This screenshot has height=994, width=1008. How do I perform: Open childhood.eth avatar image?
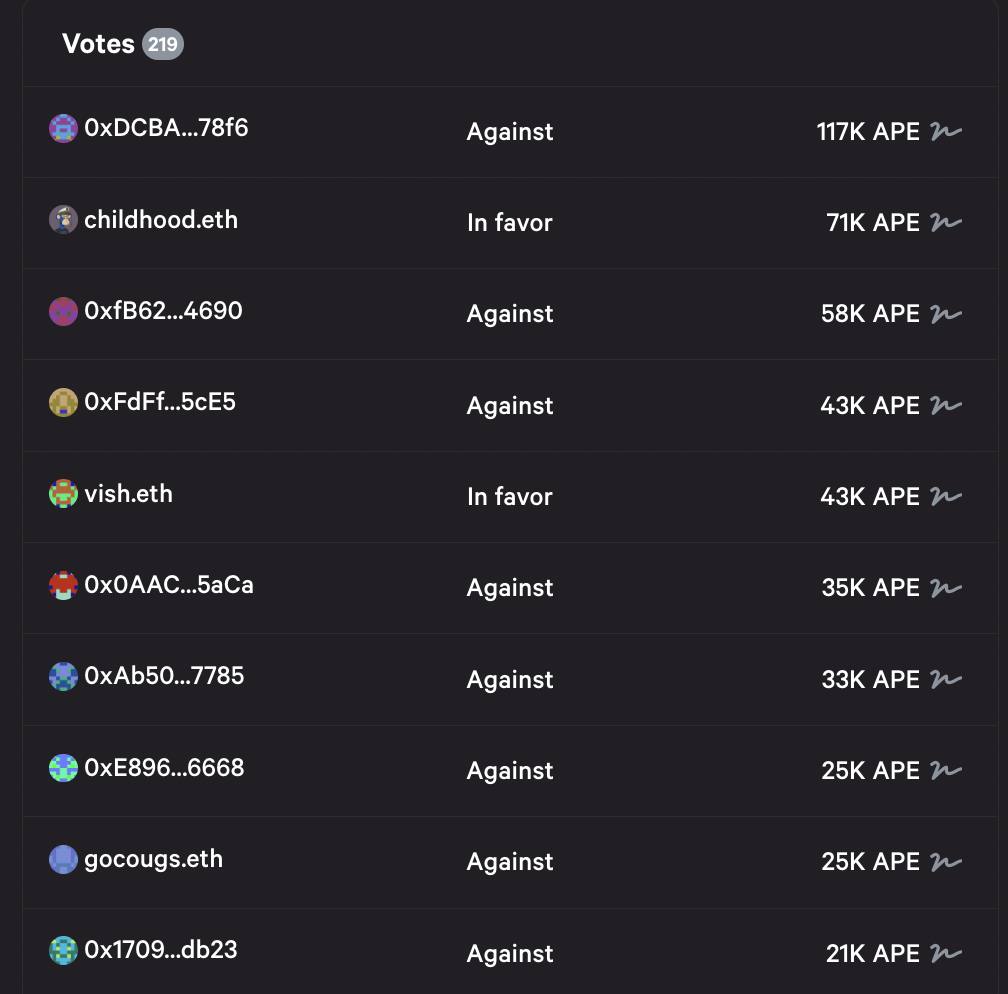coord(63,220)
